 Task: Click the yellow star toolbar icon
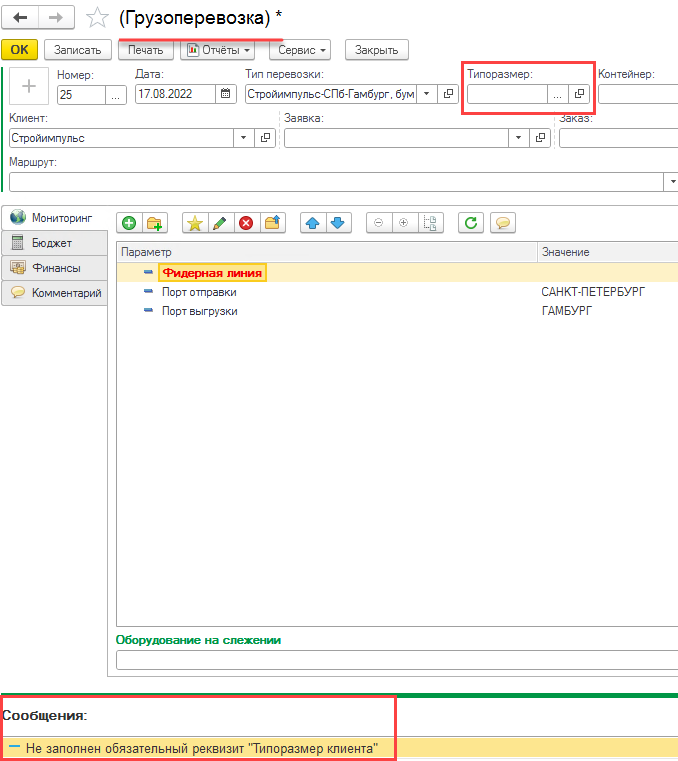195,223
